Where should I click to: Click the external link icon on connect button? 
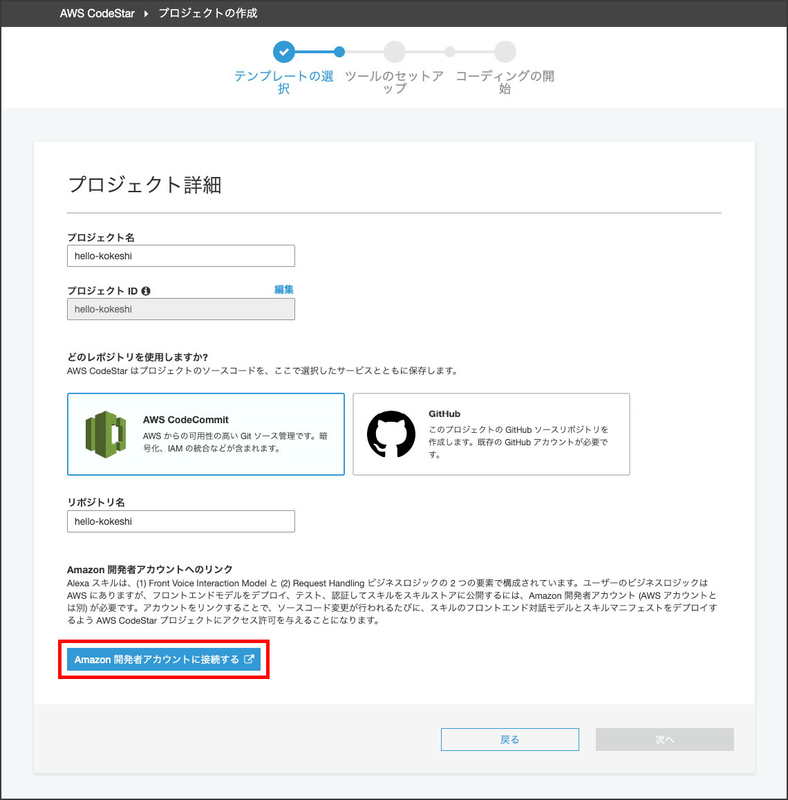[x=249, y=659]
